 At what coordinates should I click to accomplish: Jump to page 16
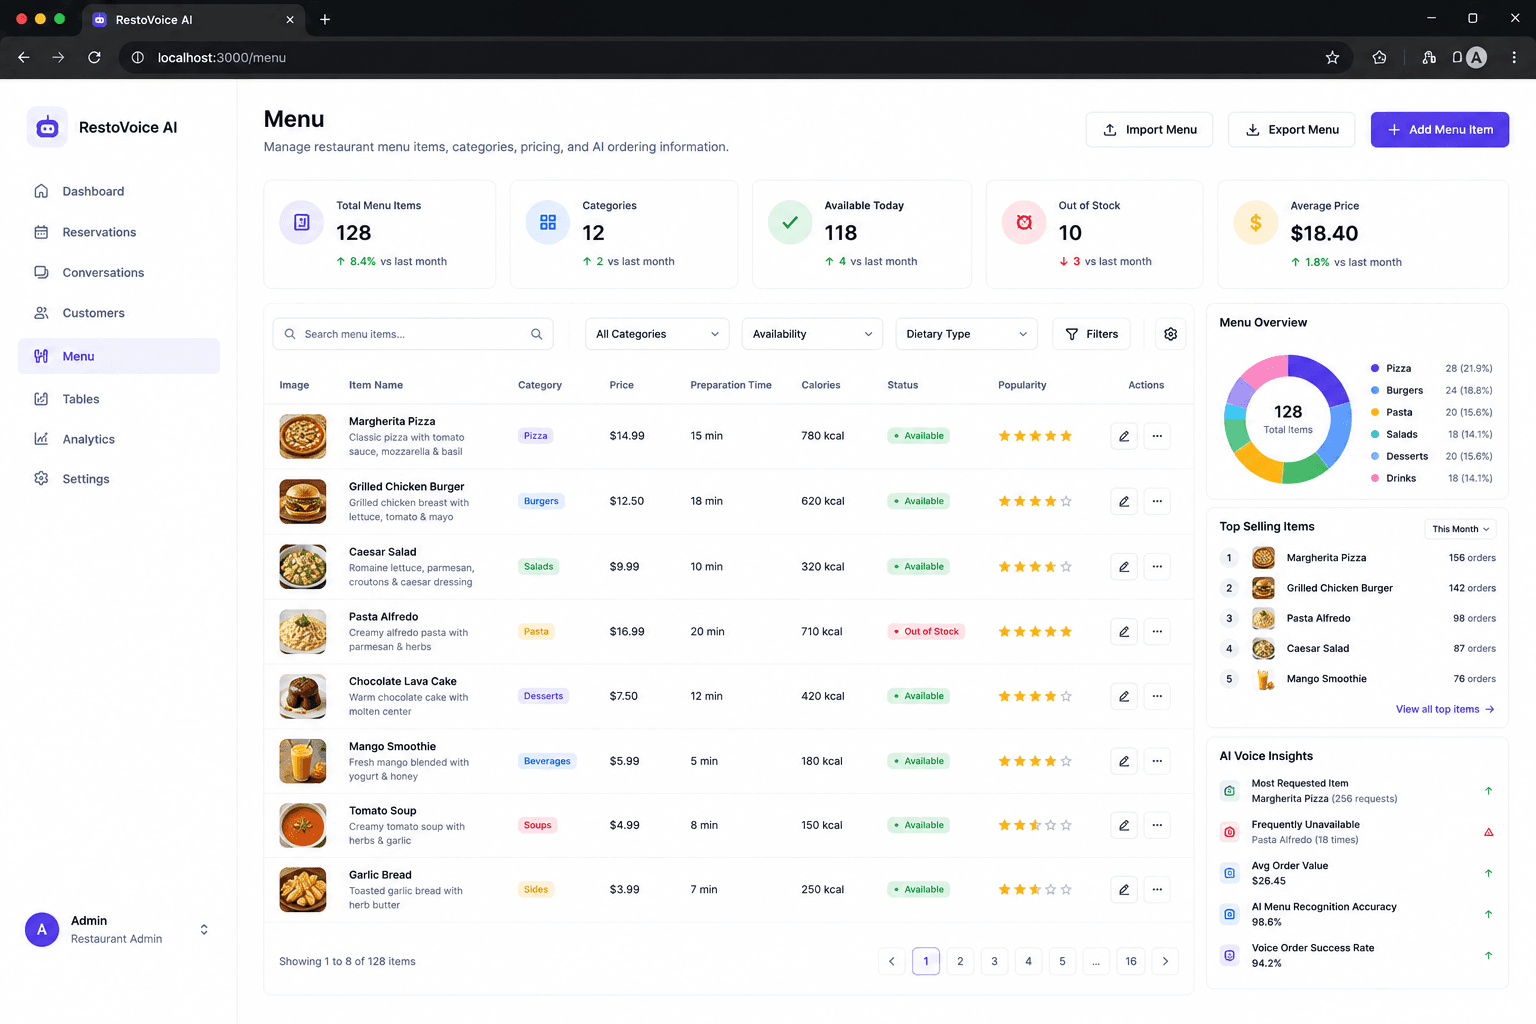click(1131, 961)
